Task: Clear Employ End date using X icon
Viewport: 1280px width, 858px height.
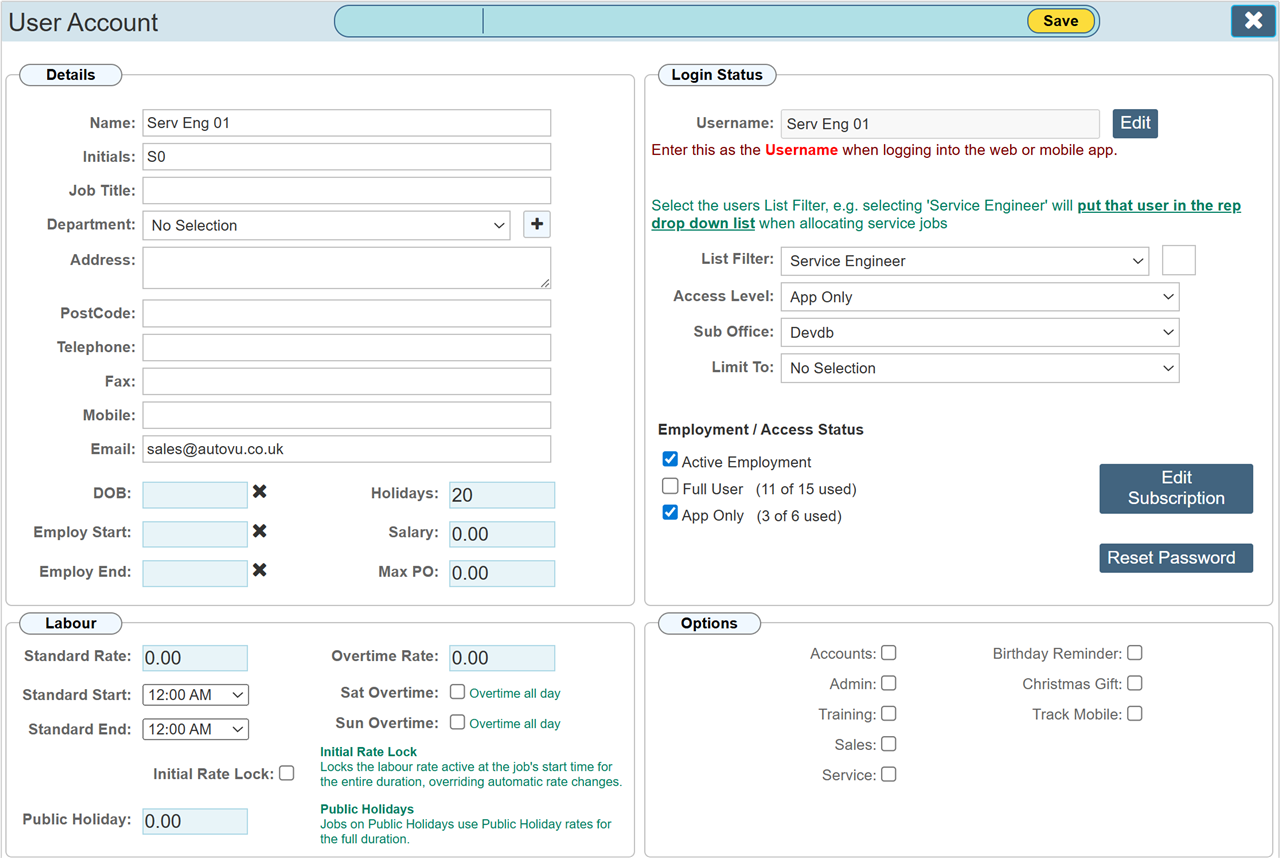Action: (259, 570)
